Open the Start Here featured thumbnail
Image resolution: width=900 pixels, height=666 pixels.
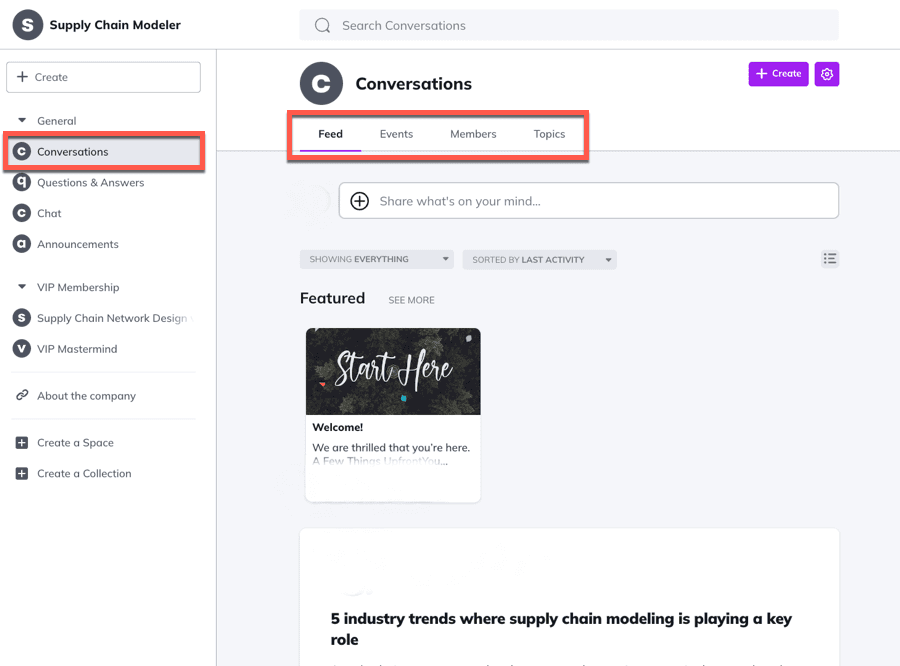393,371
